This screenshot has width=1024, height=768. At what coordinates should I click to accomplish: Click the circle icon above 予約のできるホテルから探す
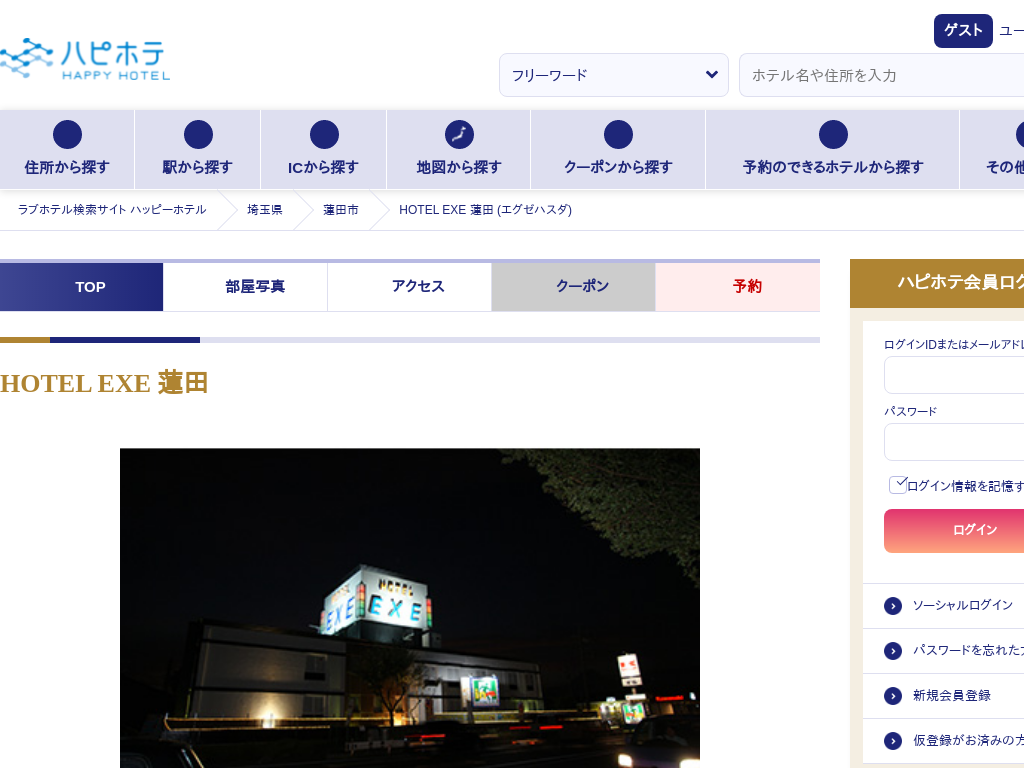click(833, 135)
